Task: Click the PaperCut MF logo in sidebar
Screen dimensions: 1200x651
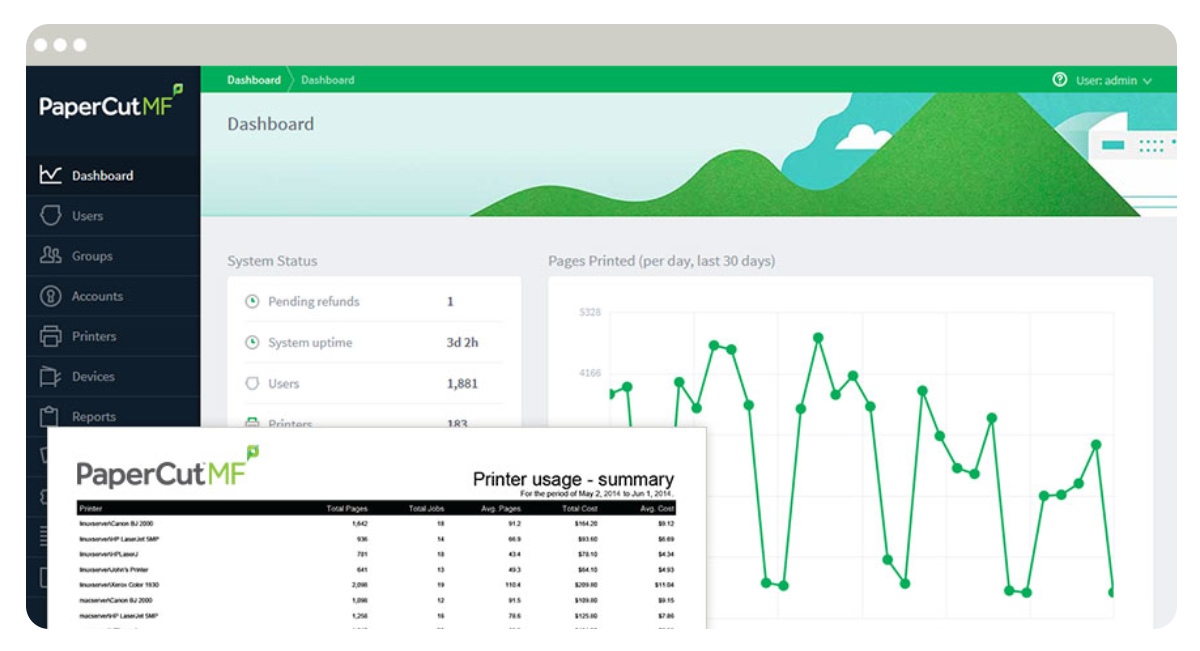Action: pyautogui.click(x=111, y=105)
